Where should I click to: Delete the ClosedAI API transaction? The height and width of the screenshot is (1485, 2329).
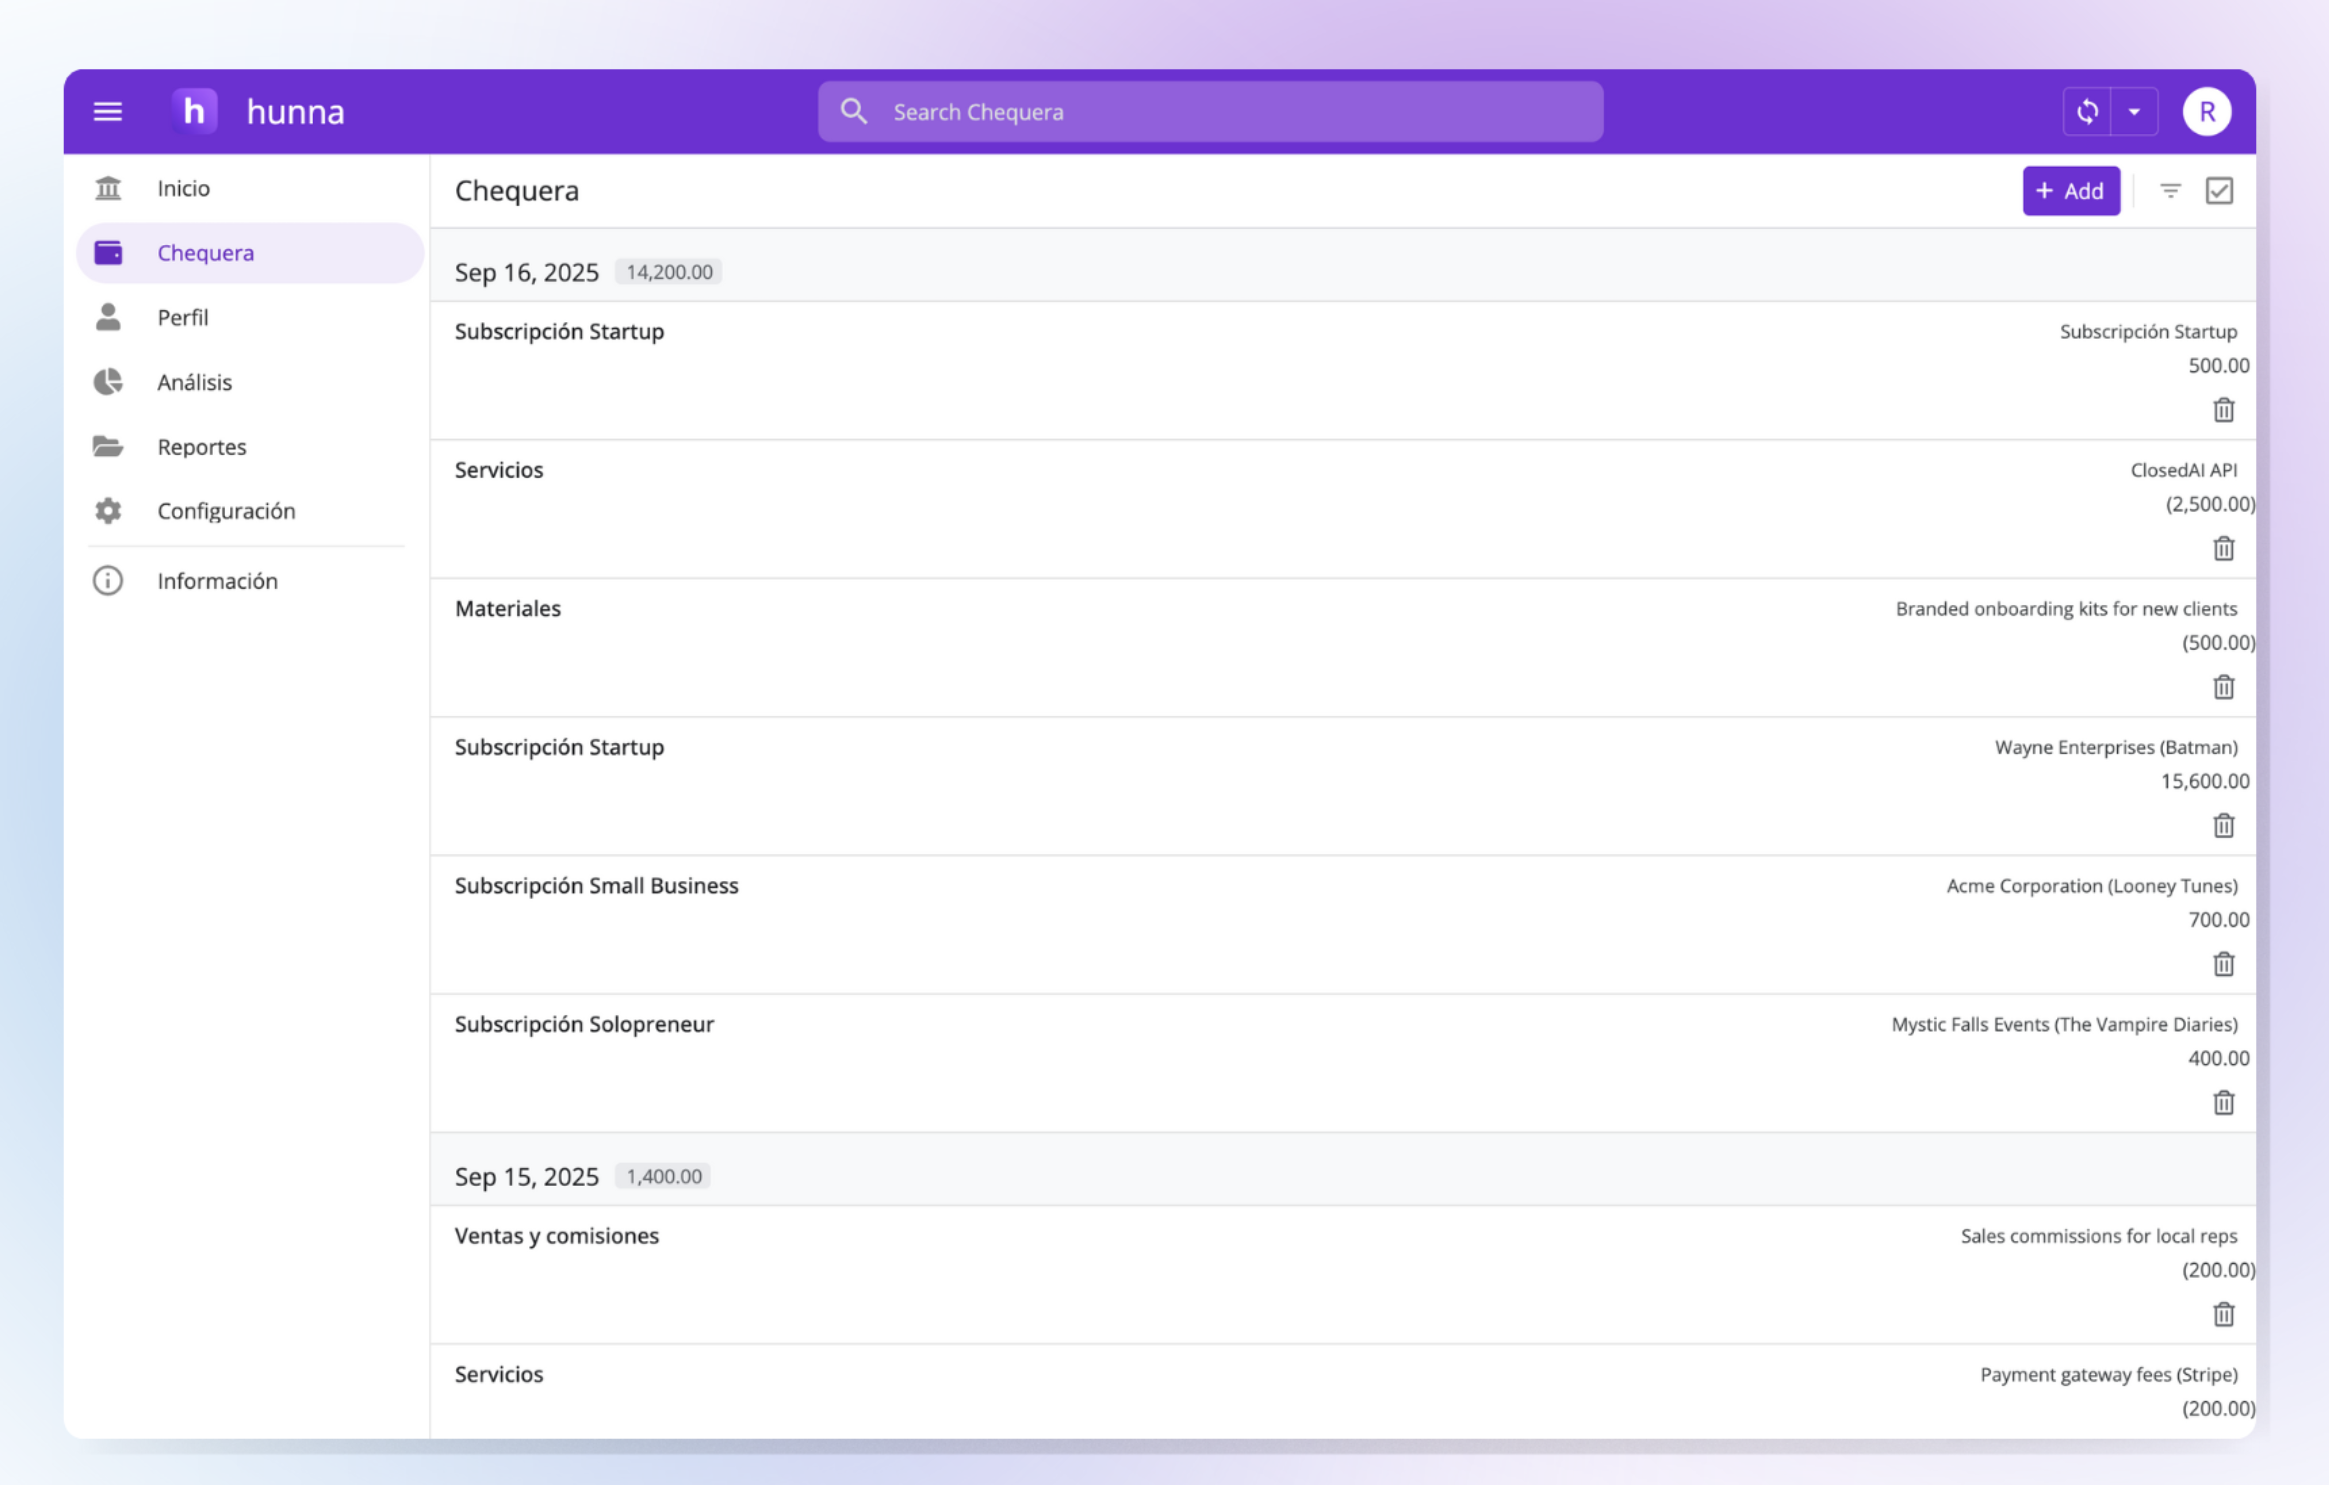tap(2223, 548)
